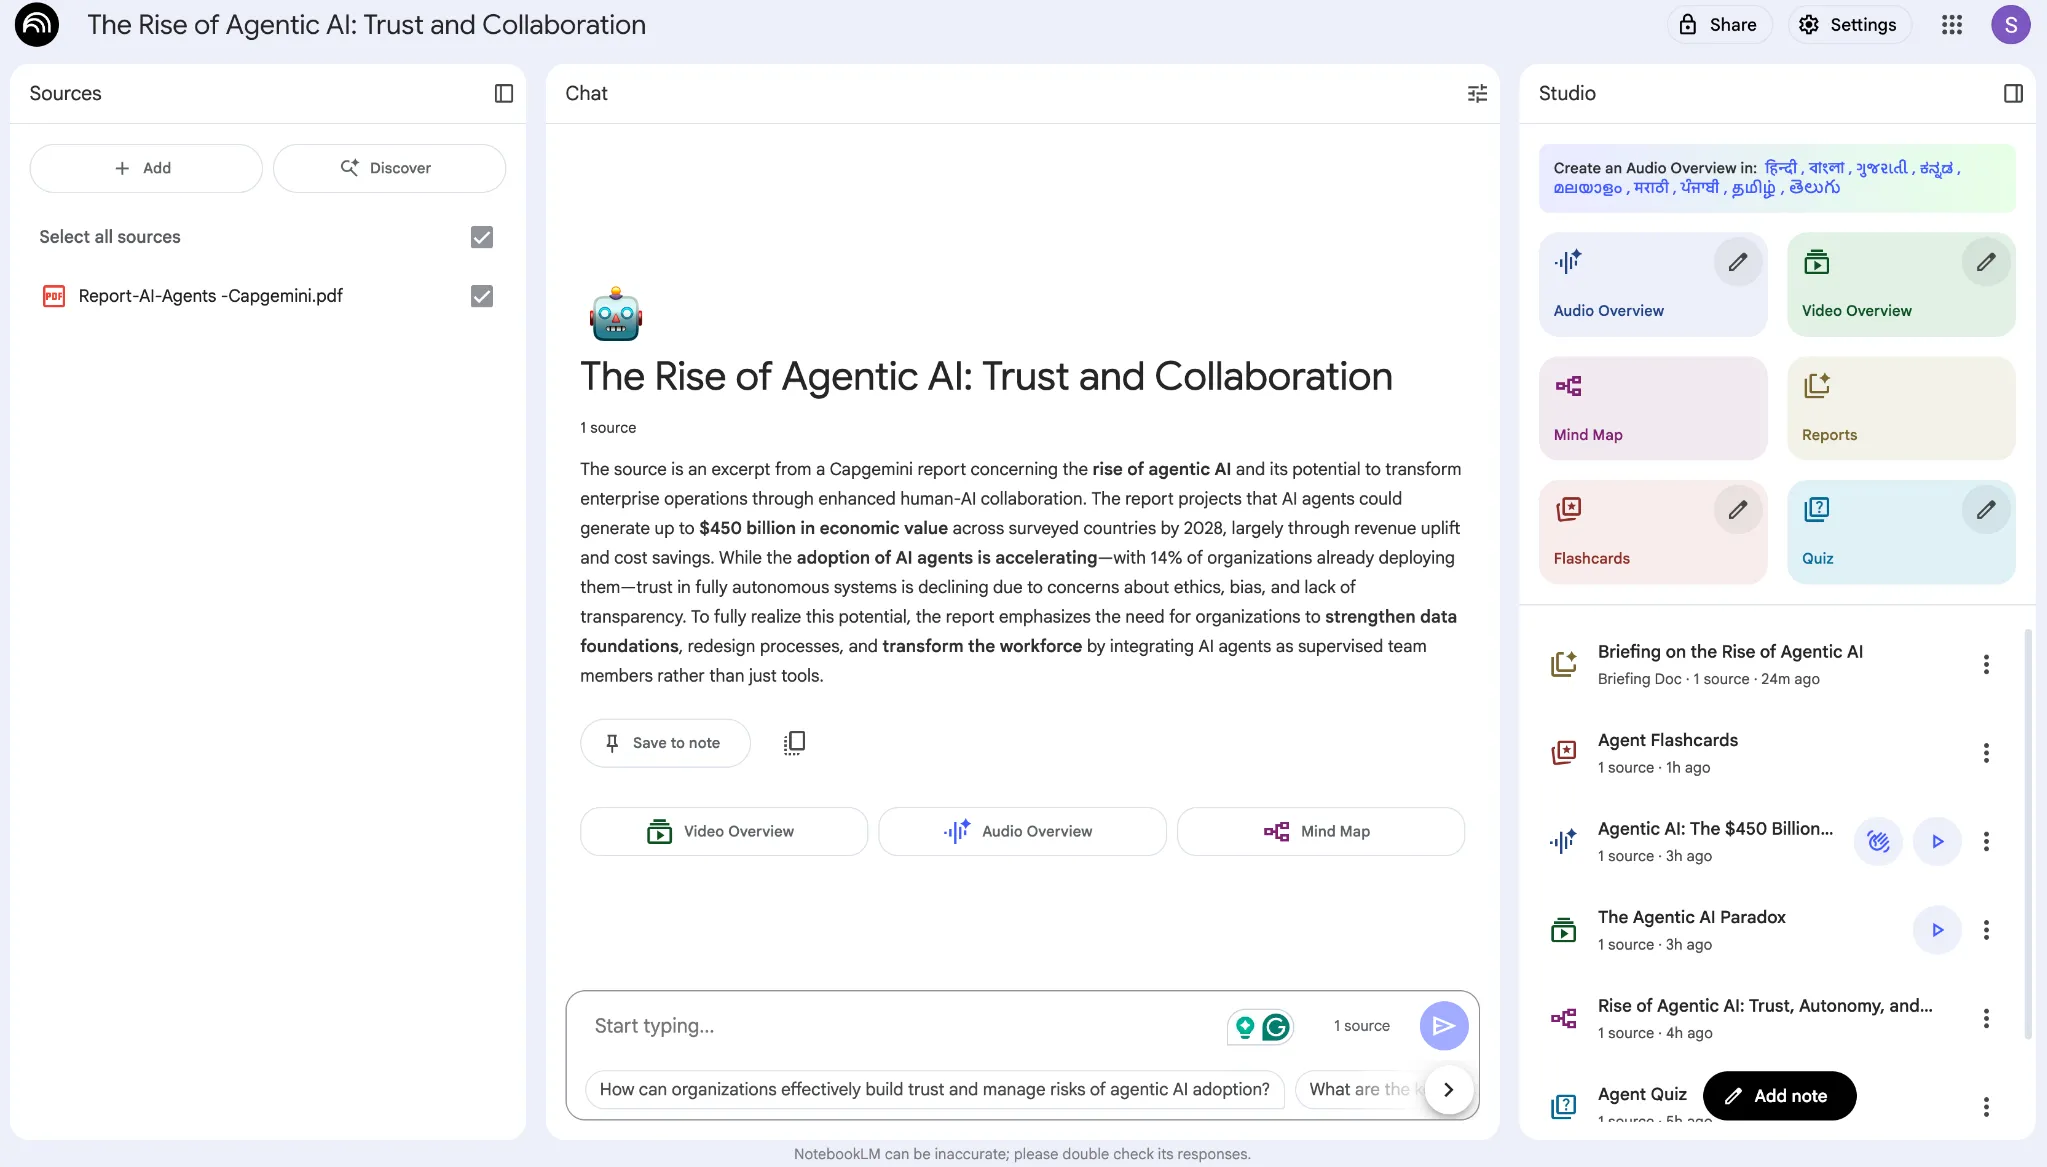2047x1167 pixels.
Task: Uncheck Select all sources checkbox
Action: coord(482,237)
